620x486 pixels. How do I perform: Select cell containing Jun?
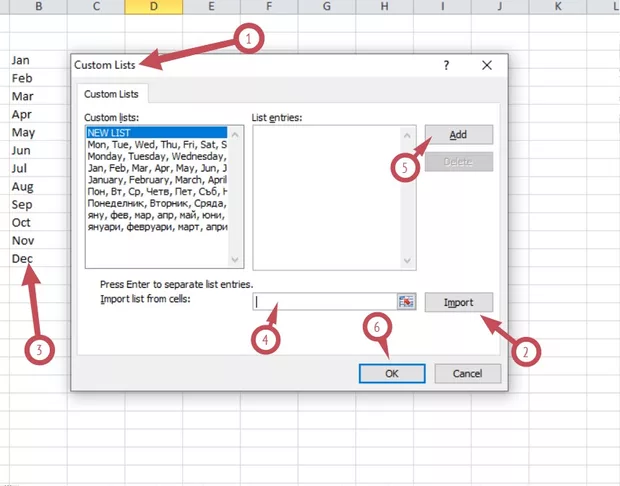[x=38, y=150]
